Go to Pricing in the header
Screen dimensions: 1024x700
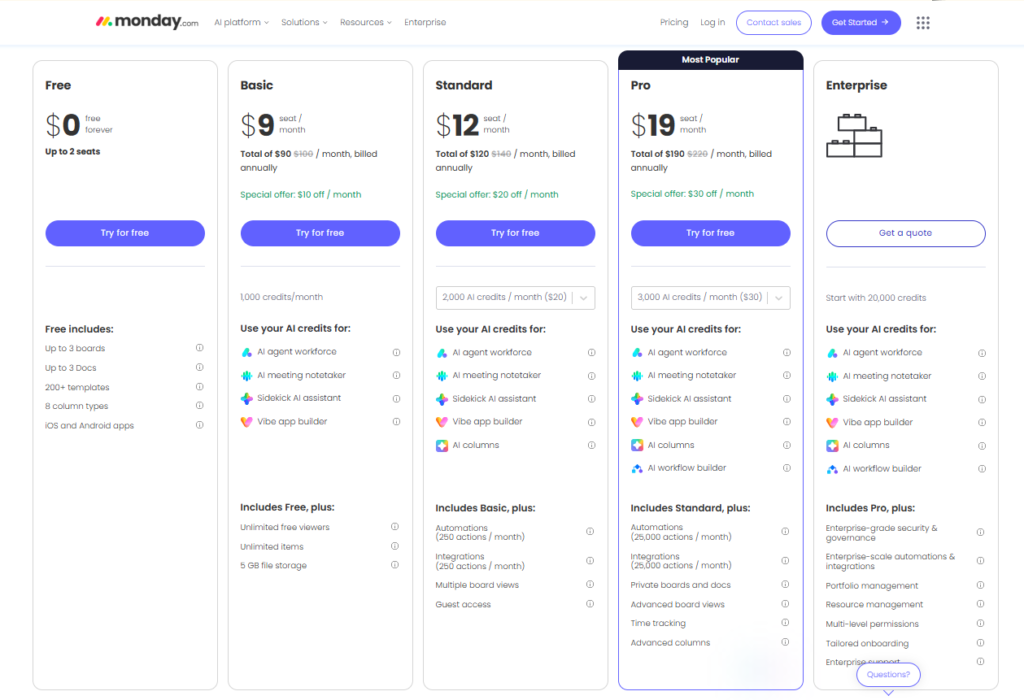click(x=674, y=22)
